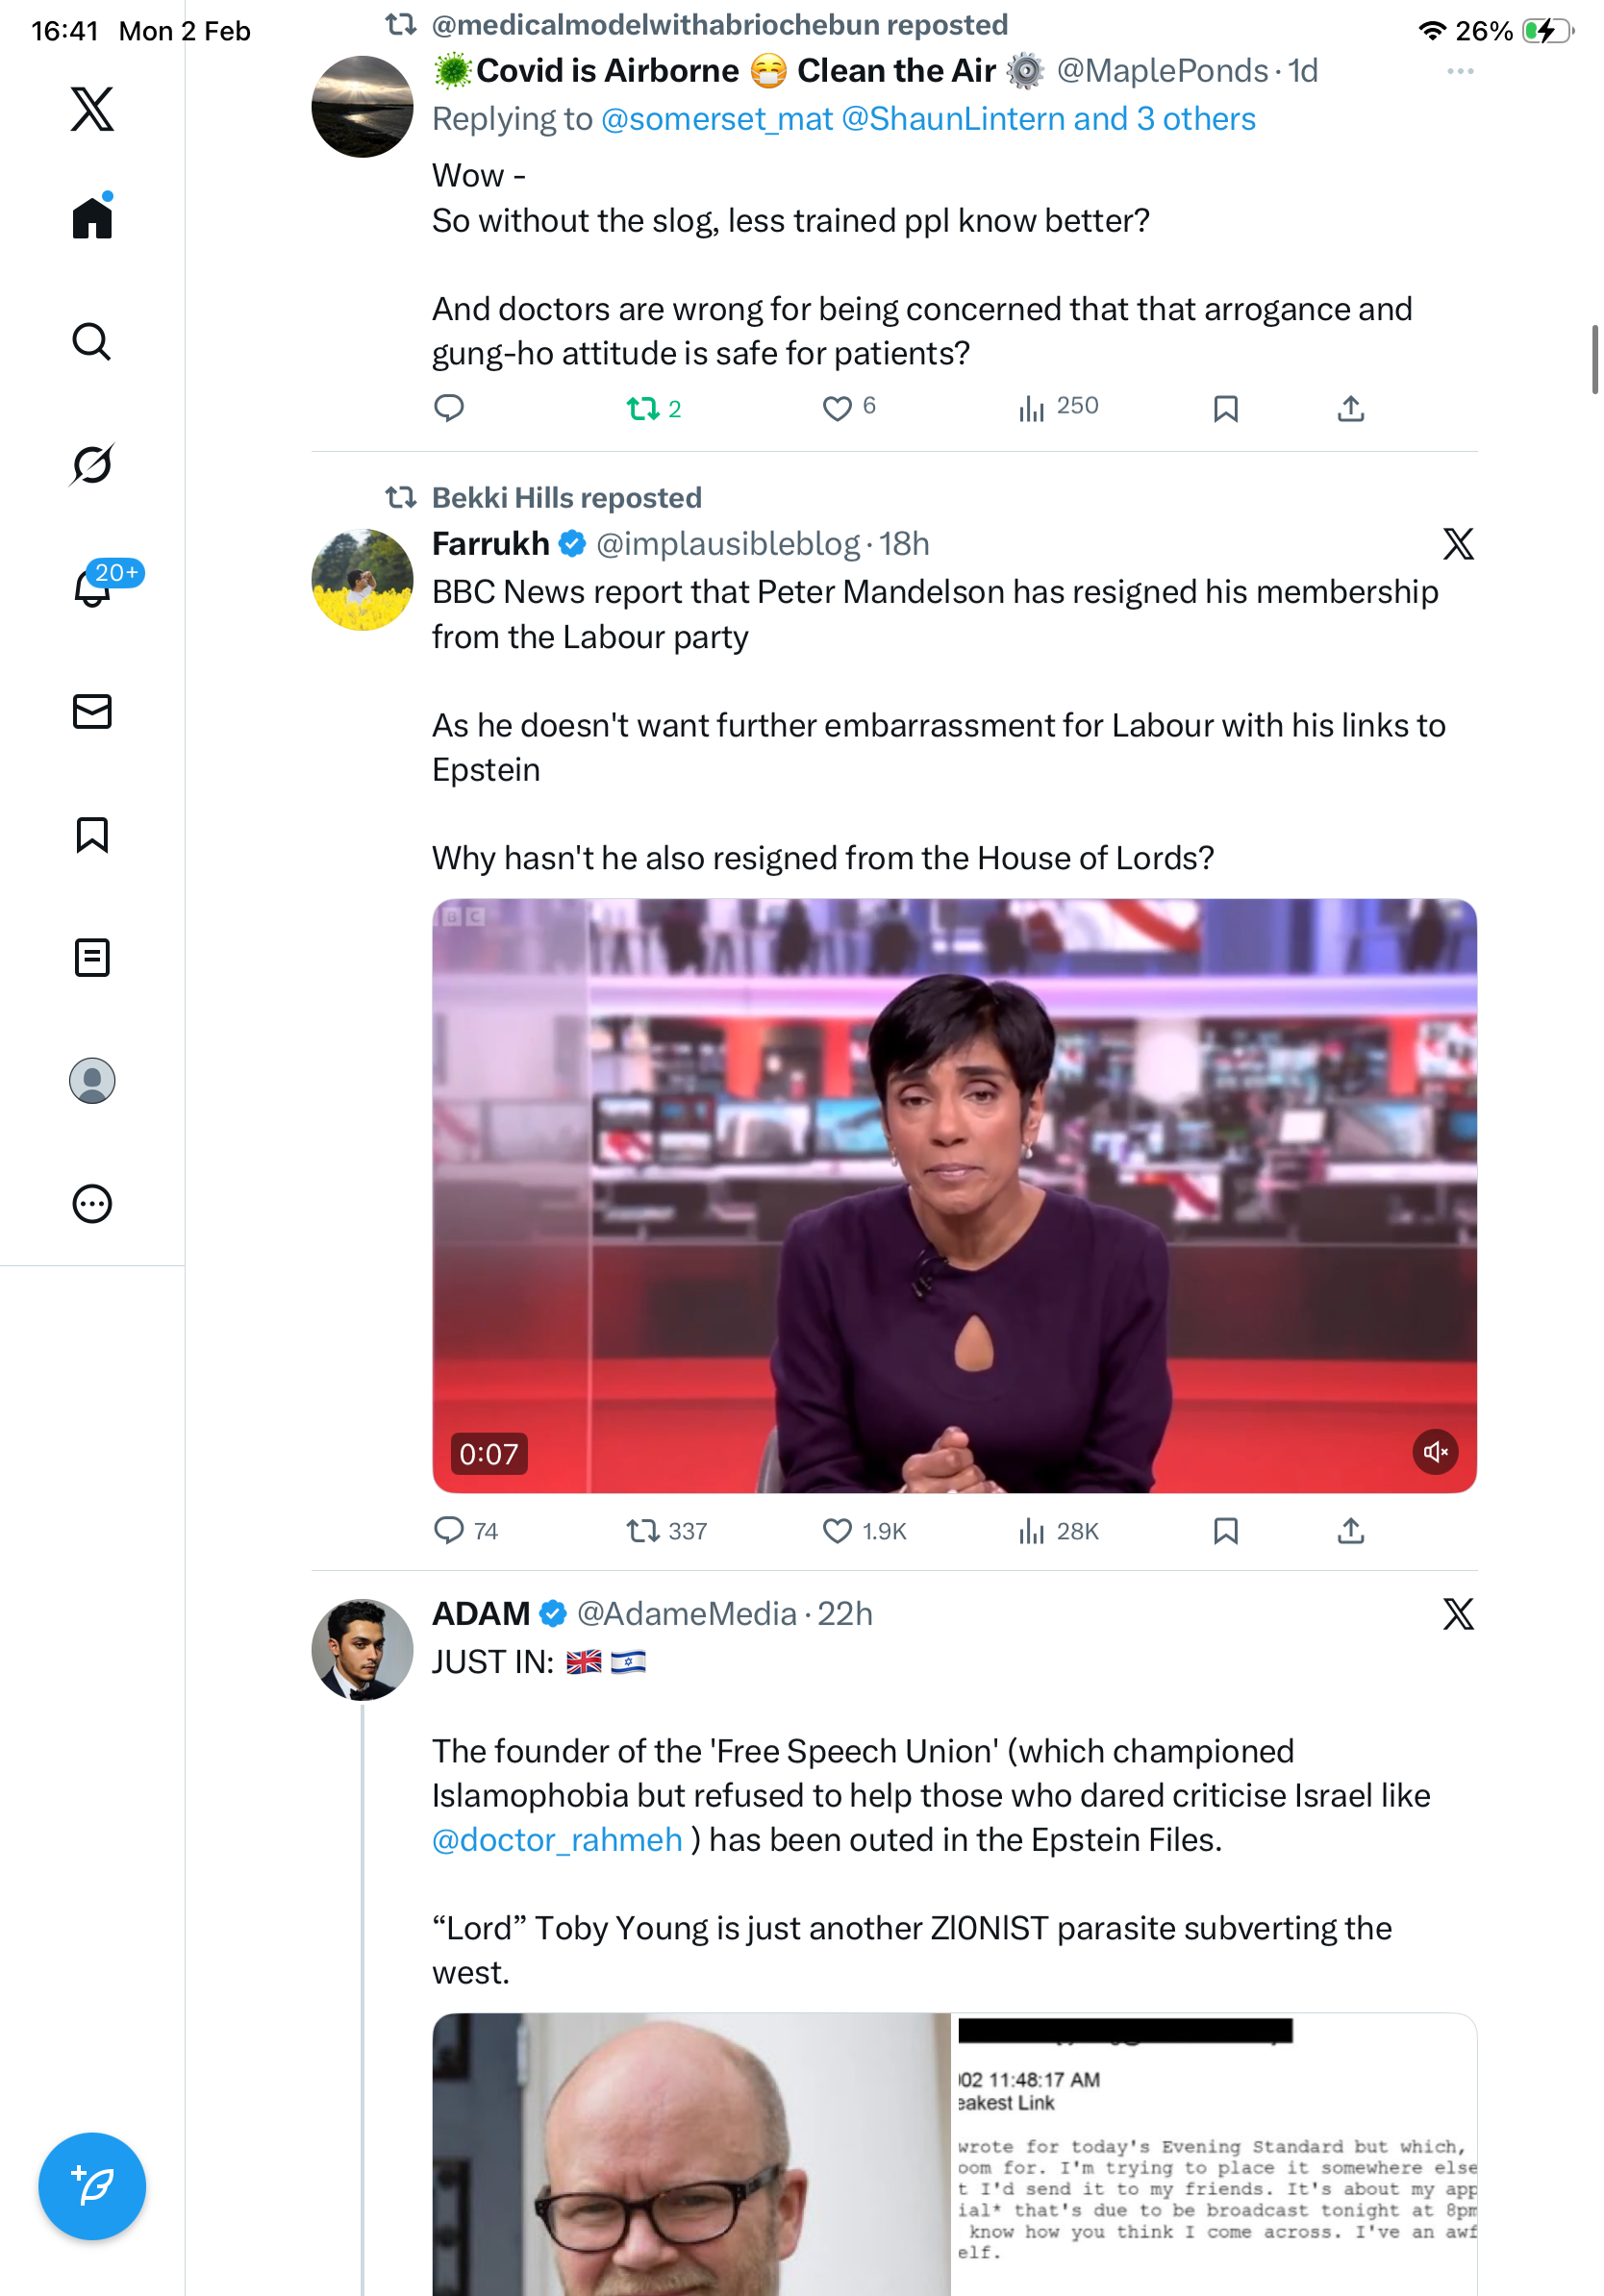
Task: Go to the Home tab
Action: (92, 218)
